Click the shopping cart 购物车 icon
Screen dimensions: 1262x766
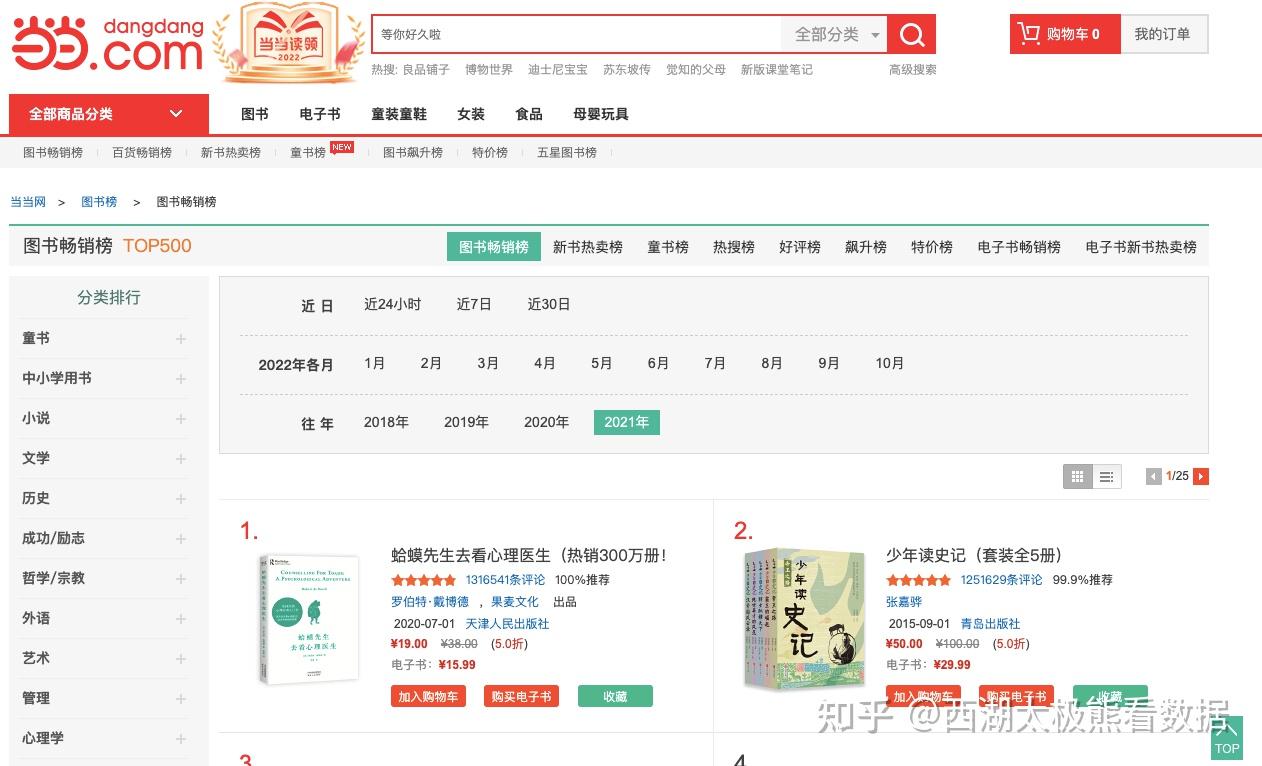[1030, 33]
